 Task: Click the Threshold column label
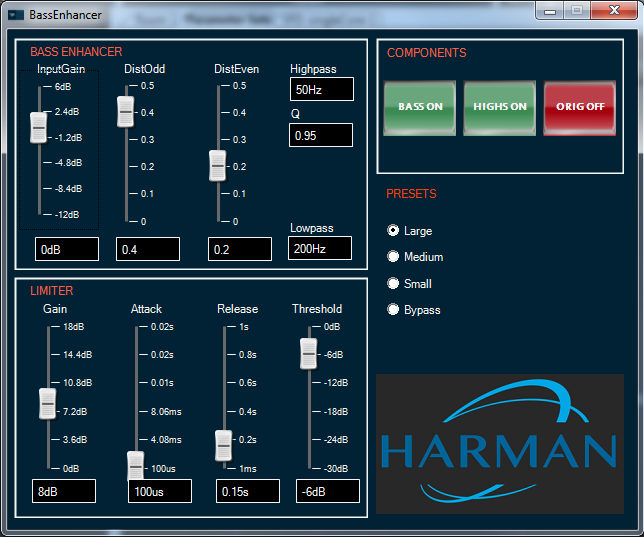point(317,309)
